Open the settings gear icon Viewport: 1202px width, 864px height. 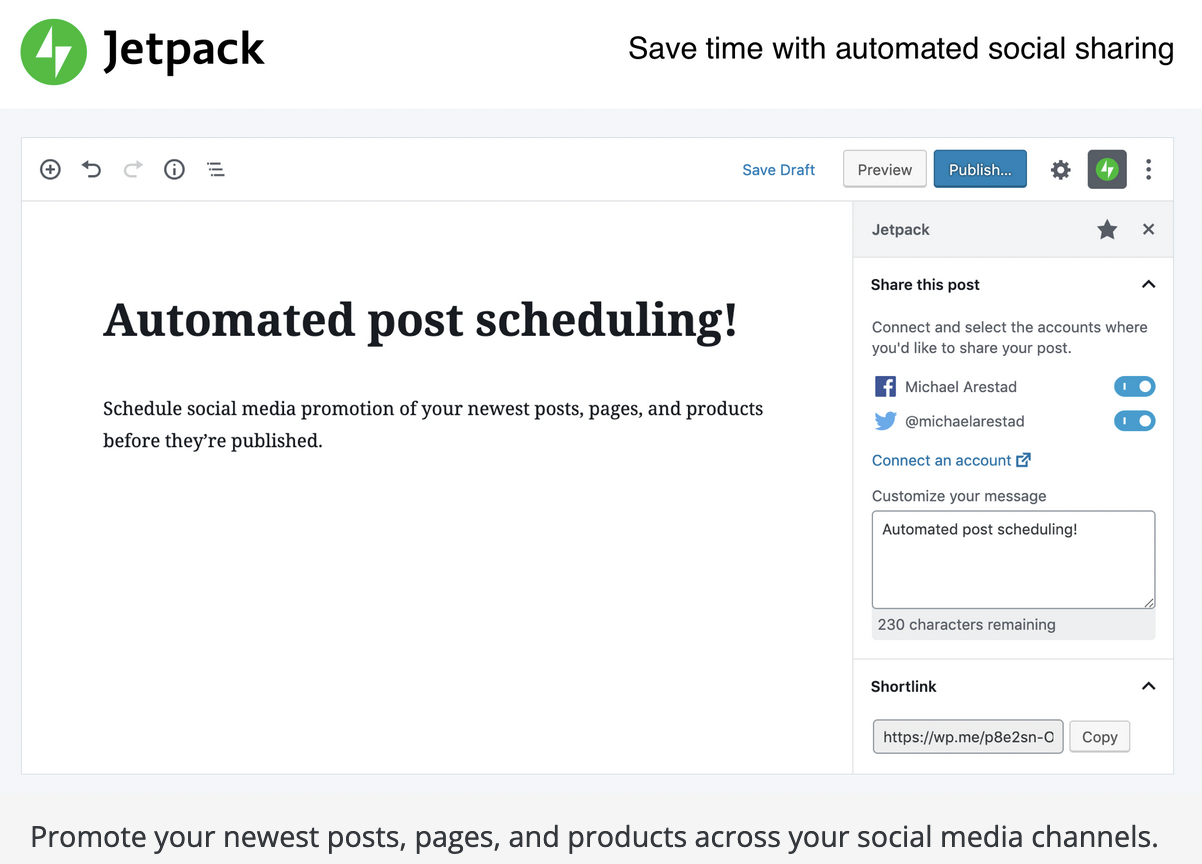(1060, 169)
